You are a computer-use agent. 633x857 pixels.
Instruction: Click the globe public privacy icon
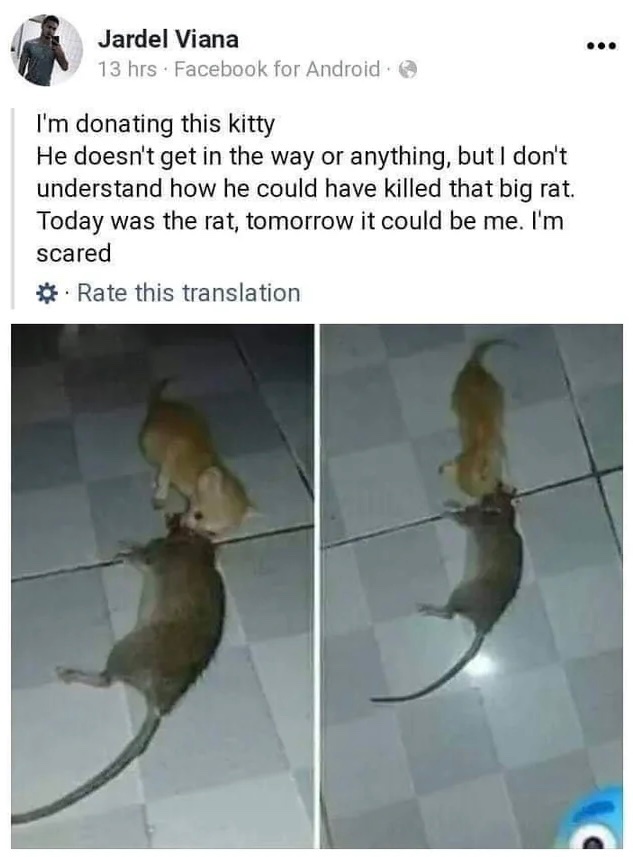pyautogui.click(x=408, y=70)
